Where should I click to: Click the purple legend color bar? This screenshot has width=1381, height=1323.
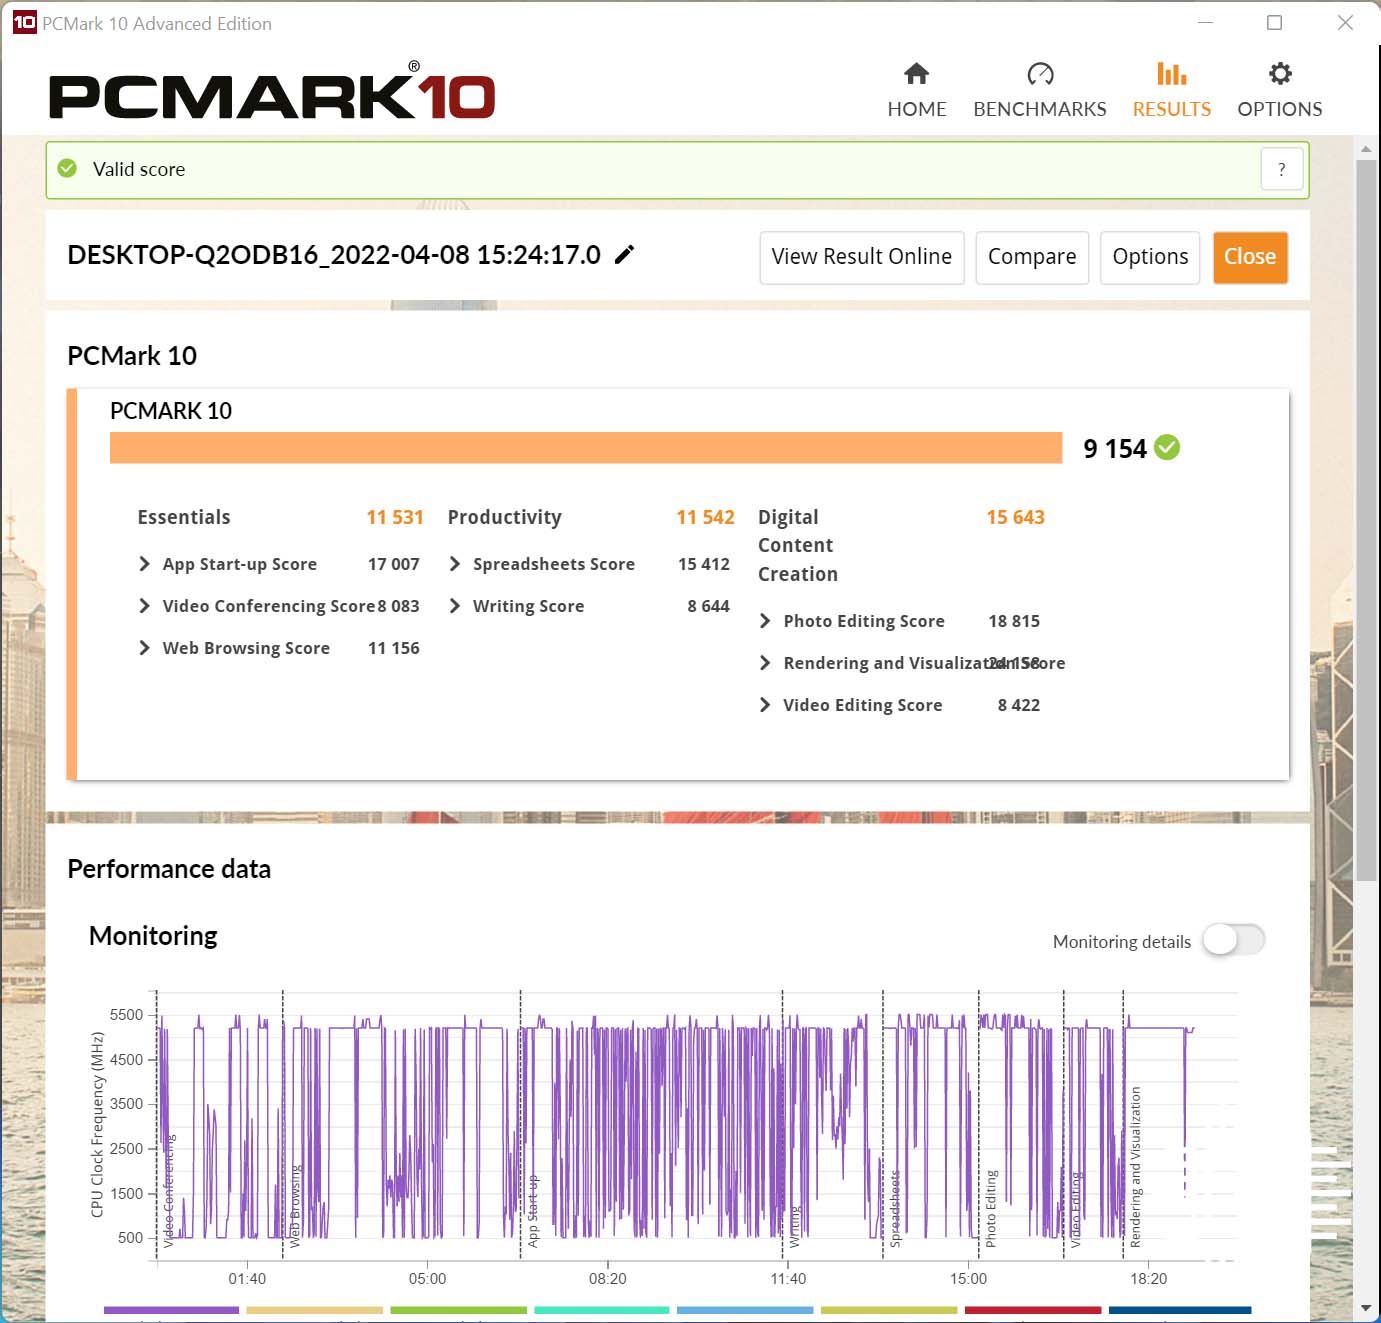[171, 1309]
